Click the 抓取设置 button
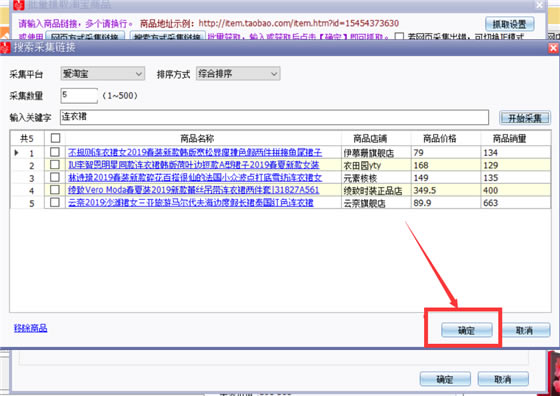 click(510, 24)
